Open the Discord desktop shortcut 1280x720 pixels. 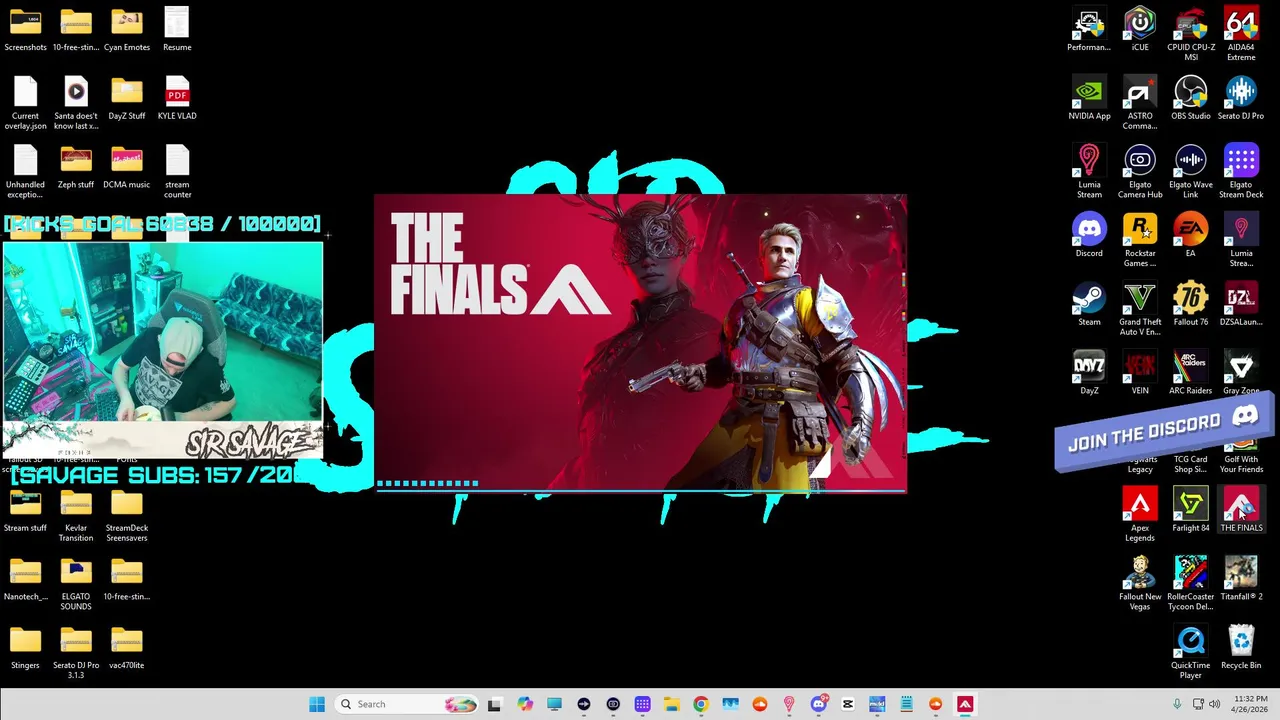(1089, 236)
